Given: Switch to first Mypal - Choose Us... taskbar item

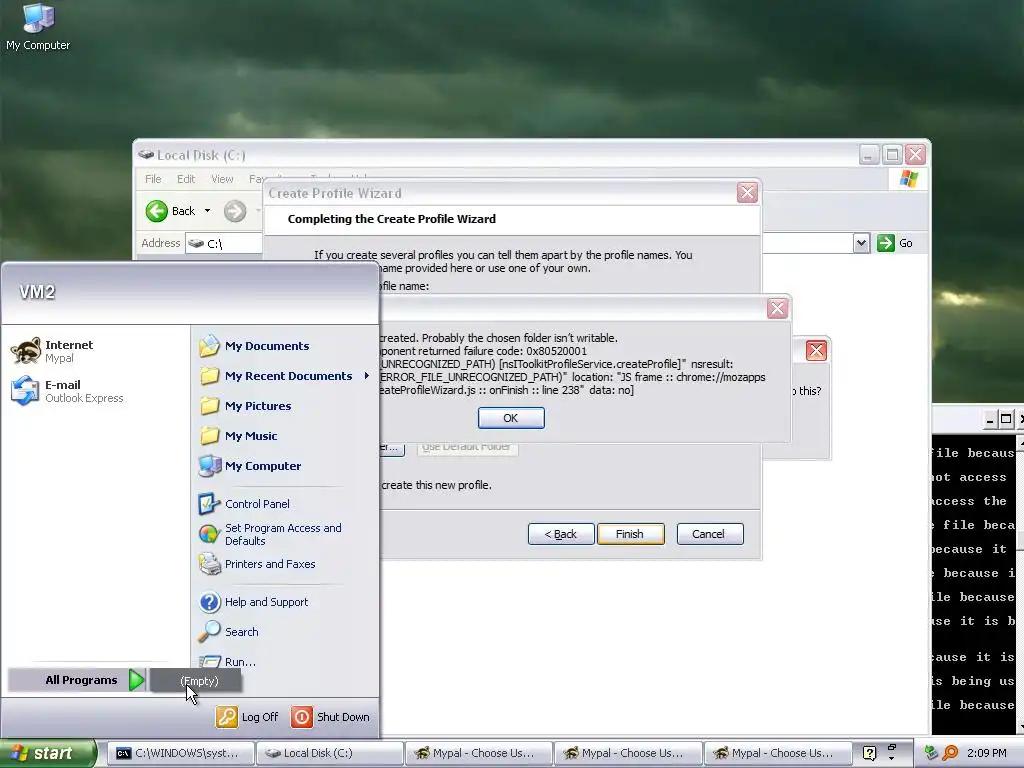Looking at the screenshot, I should tap(479, 753).
